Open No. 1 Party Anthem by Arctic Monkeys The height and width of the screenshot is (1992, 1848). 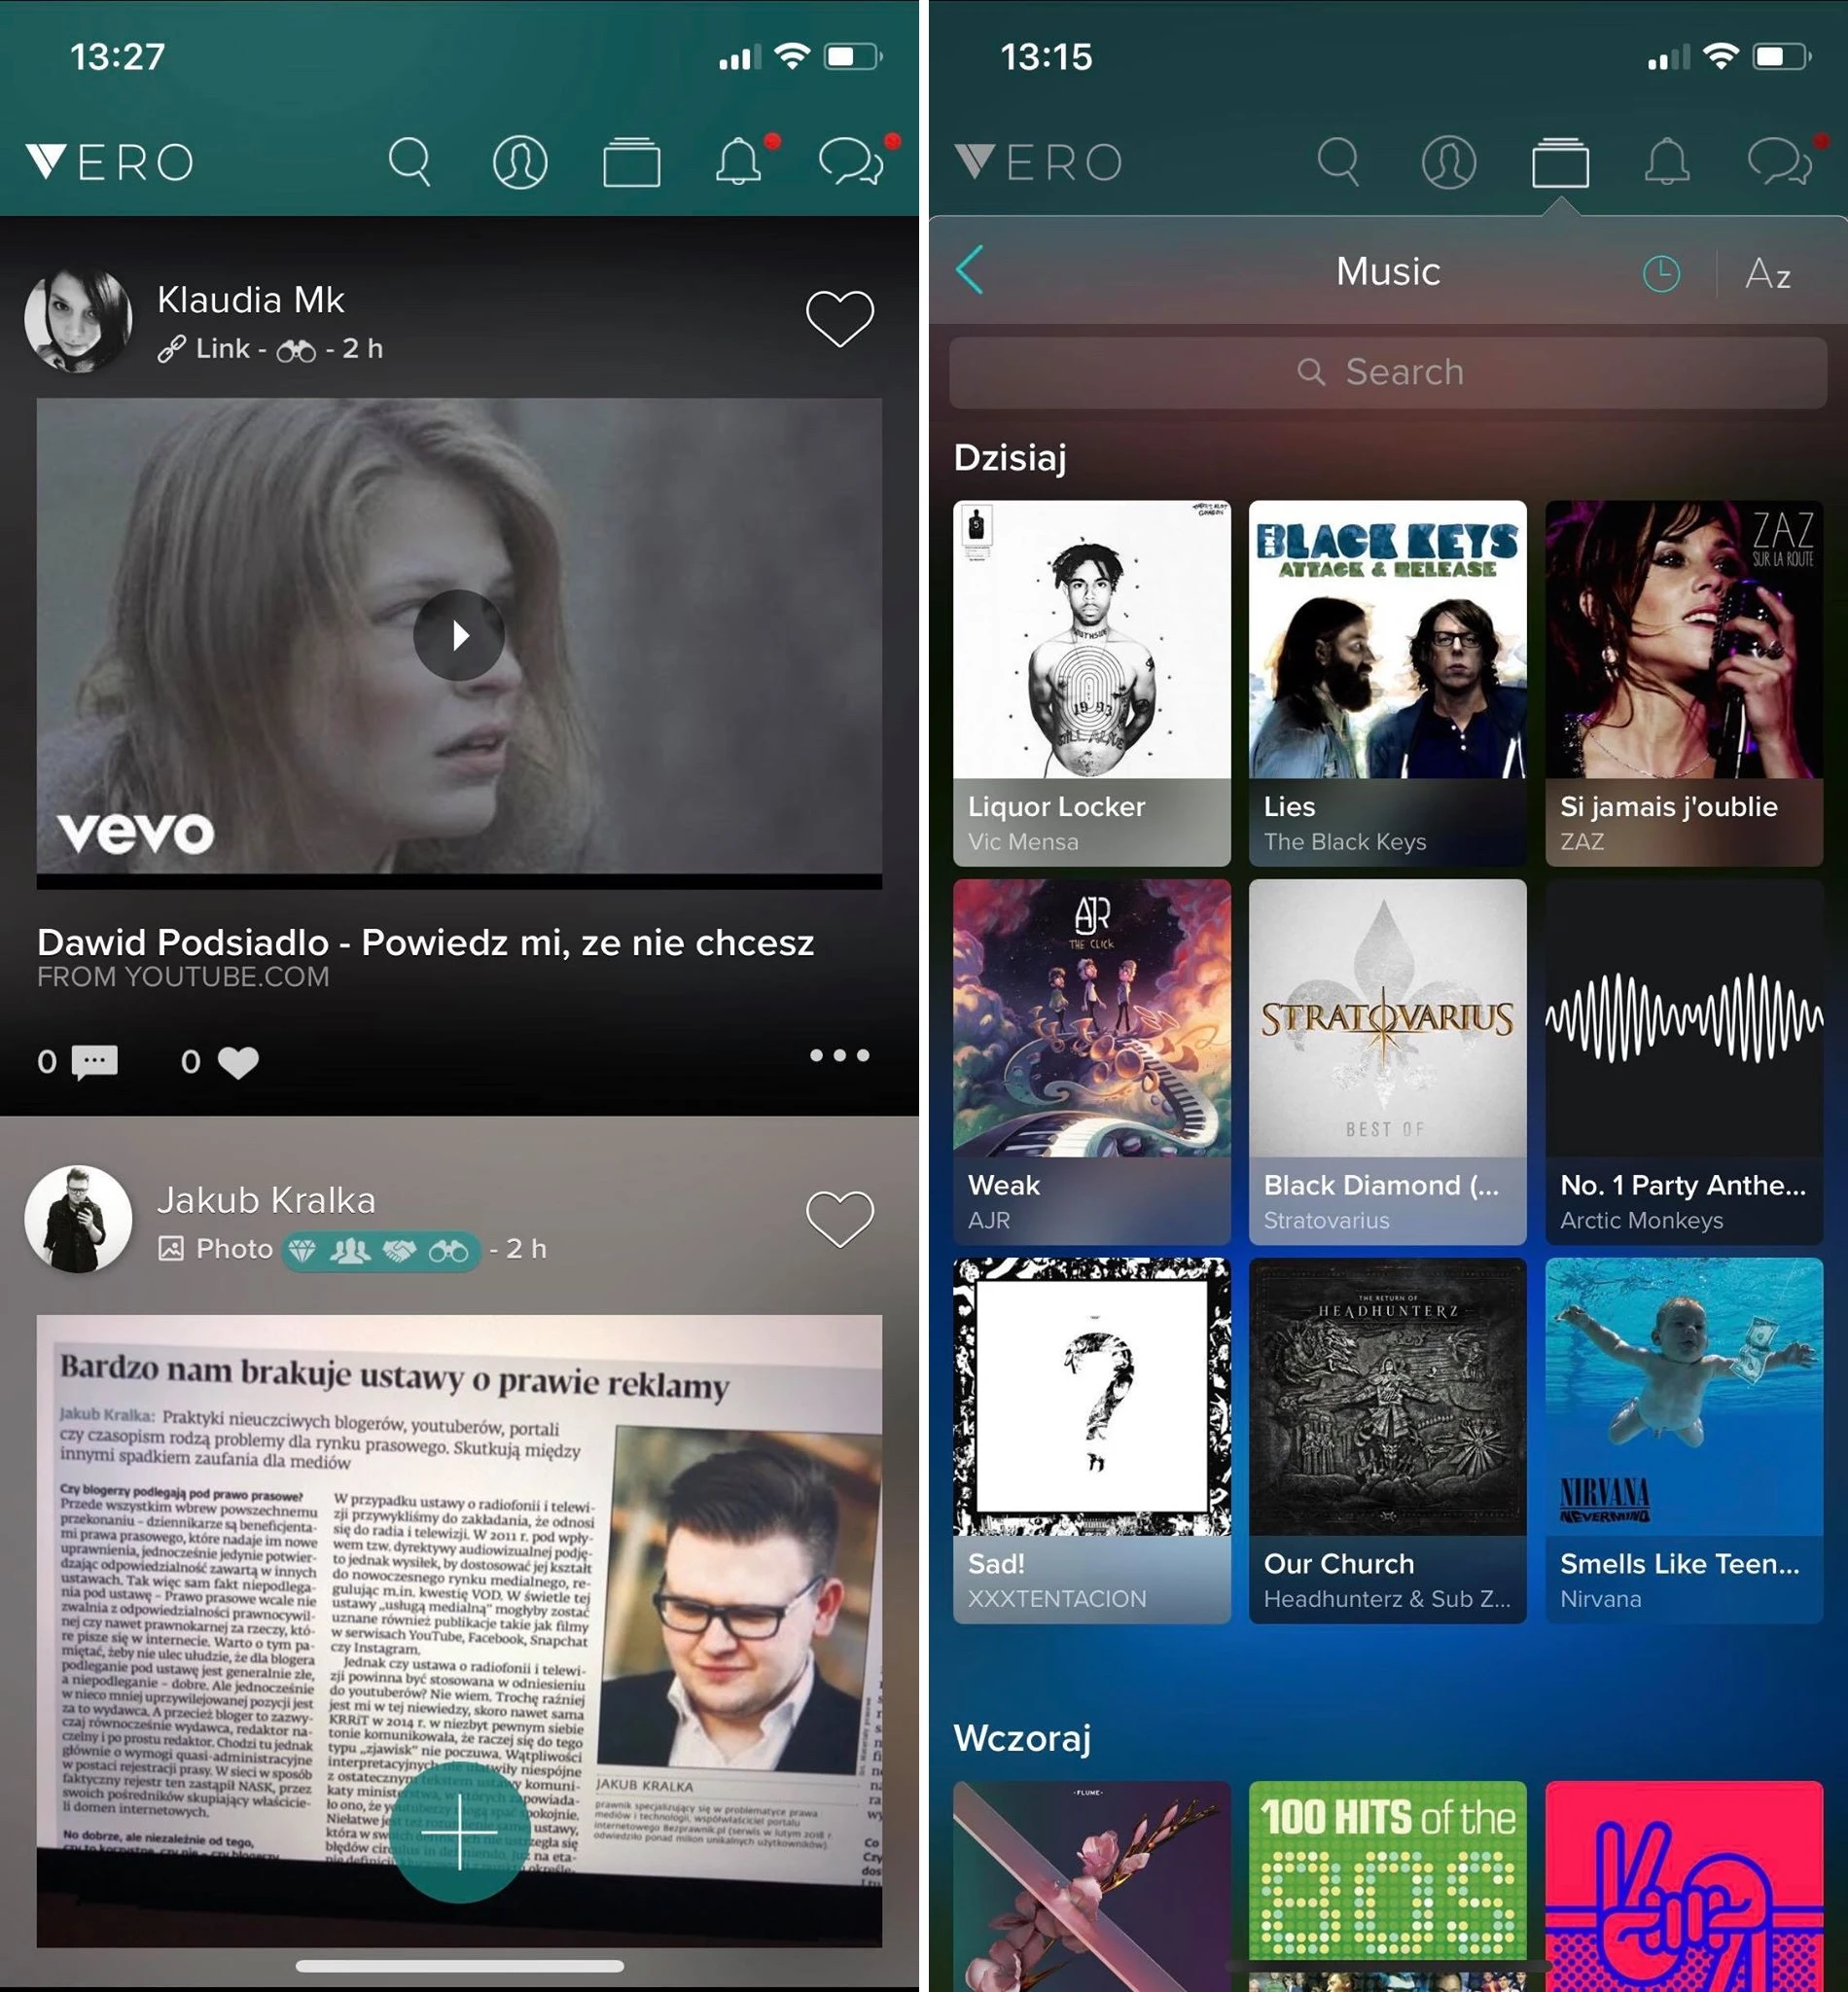pos(1684,1062)
